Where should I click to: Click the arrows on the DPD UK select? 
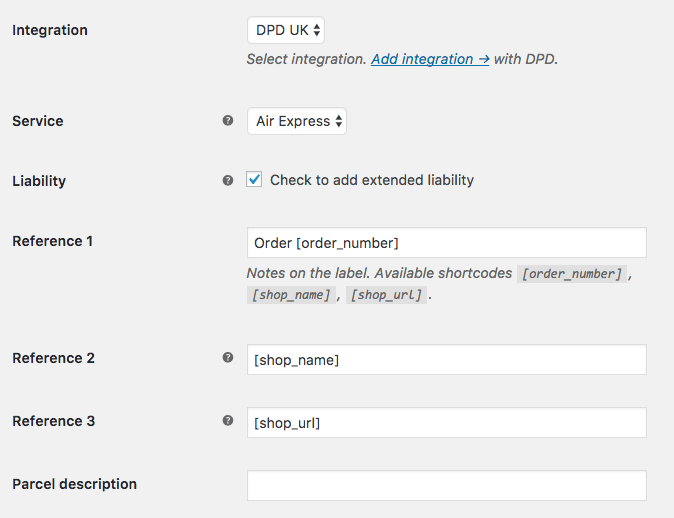click(x=317, y=30)
